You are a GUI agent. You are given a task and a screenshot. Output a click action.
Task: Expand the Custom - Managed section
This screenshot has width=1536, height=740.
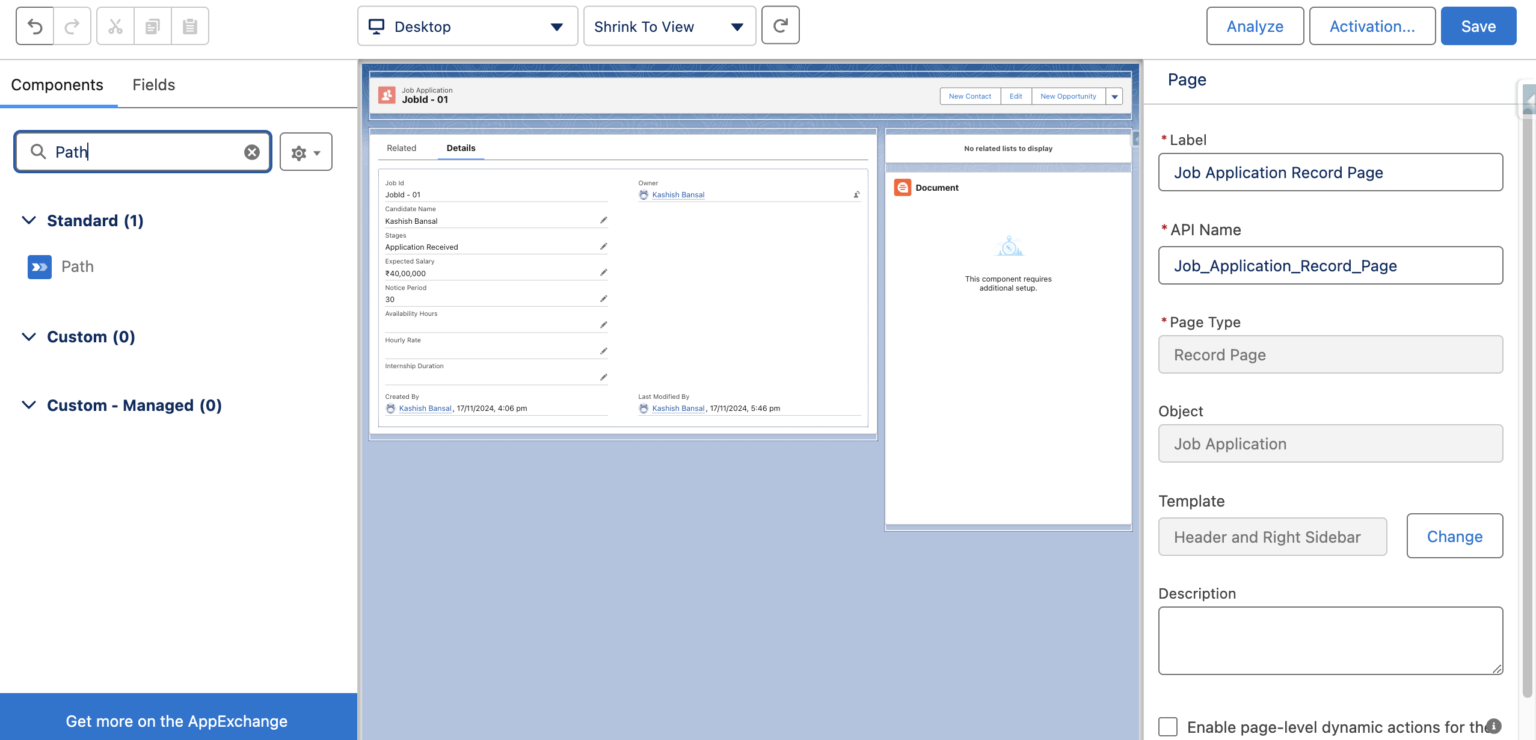[x=29, y=405]
